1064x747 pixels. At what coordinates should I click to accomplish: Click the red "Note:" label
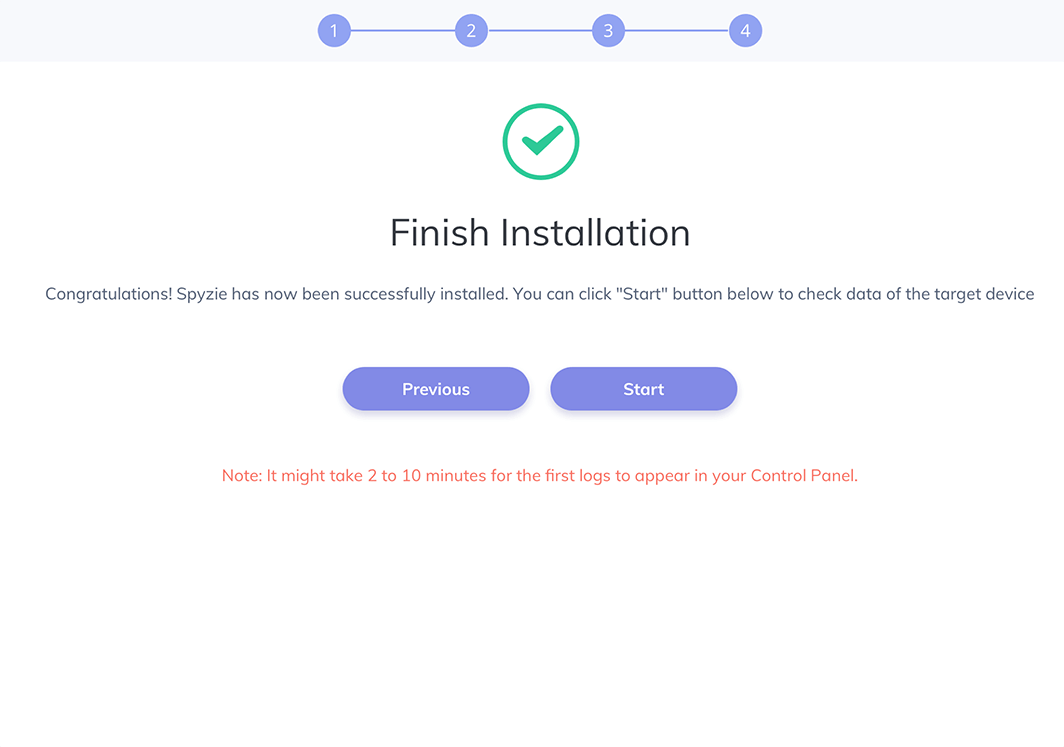coord(242,476)
